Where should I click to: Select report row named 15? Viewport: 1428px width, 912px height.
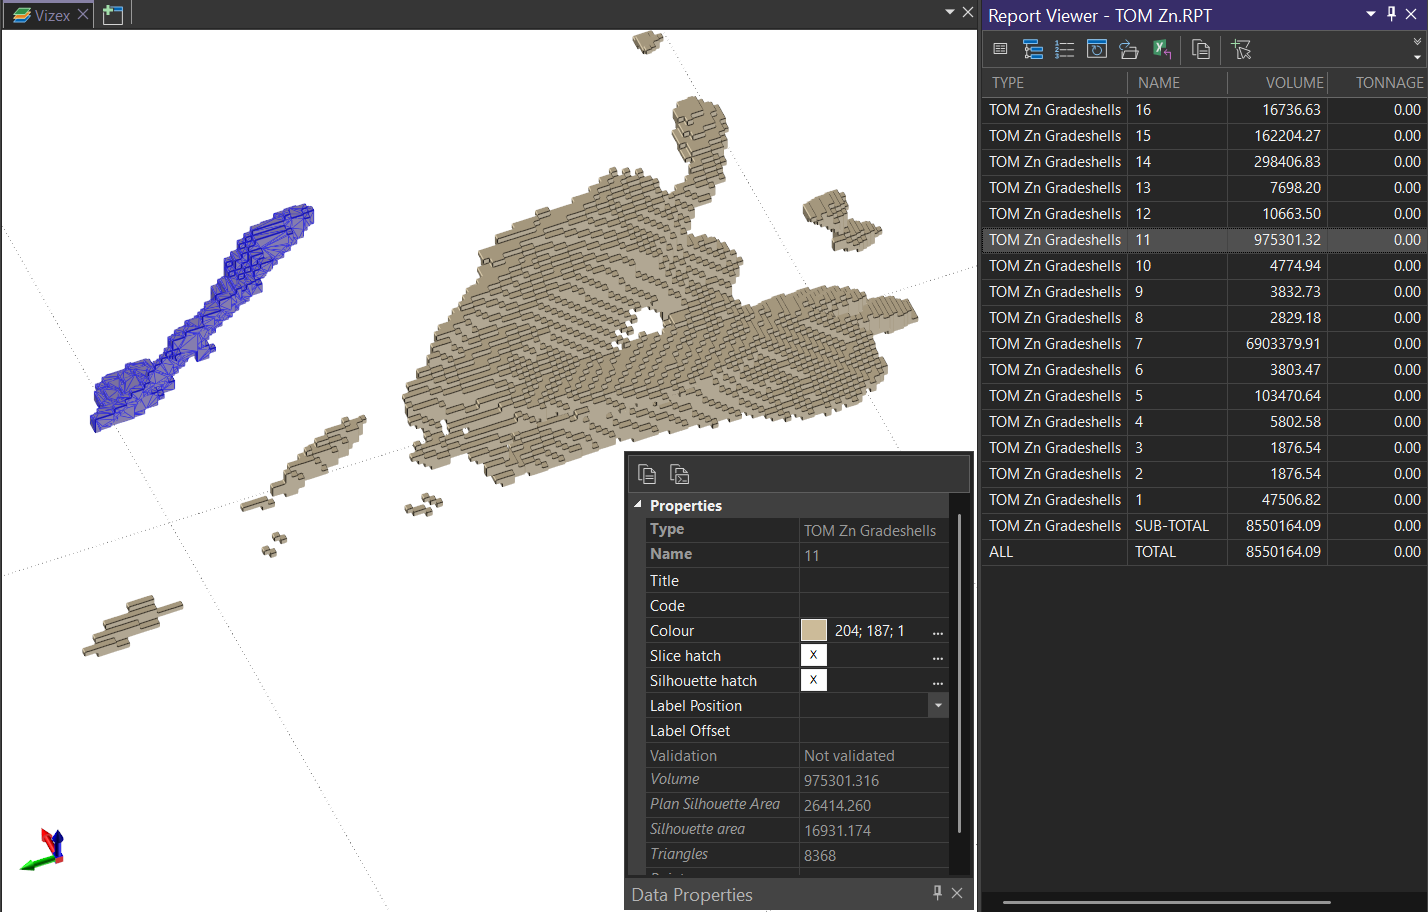click(1204, 136)
